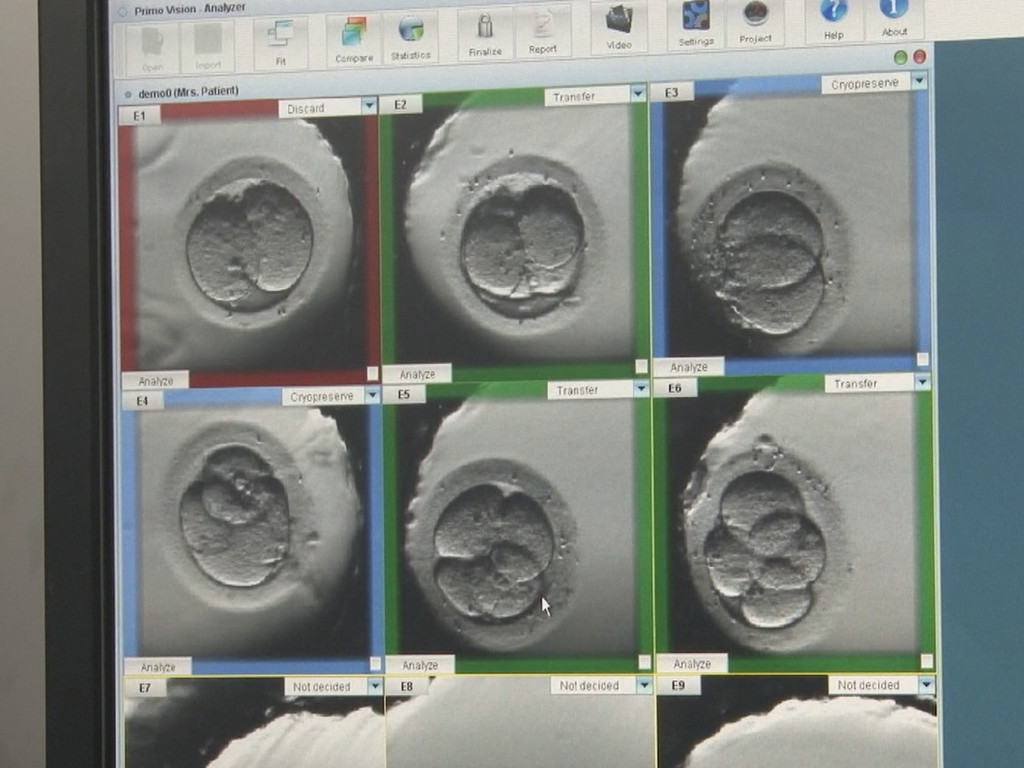The width and height of the screenshot is (1024, 768).
Task: Expand the E1 Discard dropdown
Action: 369,106
